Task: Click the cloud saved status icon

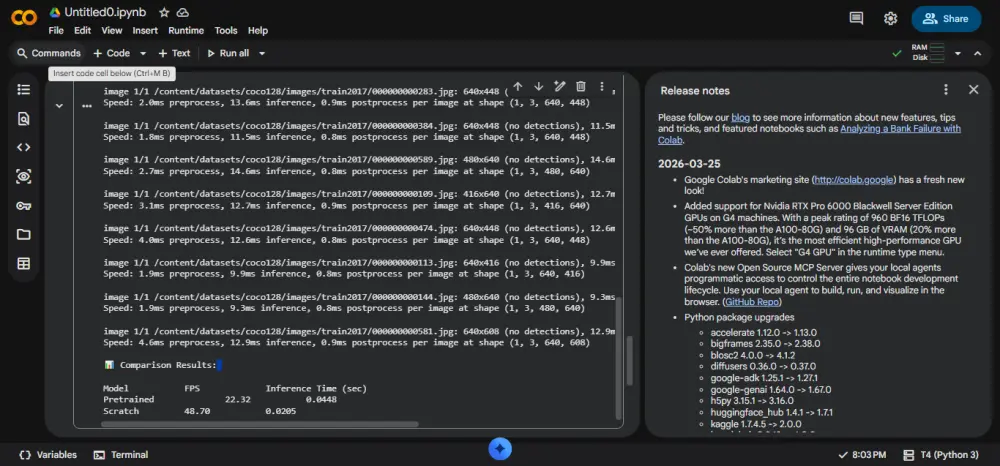Action: tap(183, 13)
